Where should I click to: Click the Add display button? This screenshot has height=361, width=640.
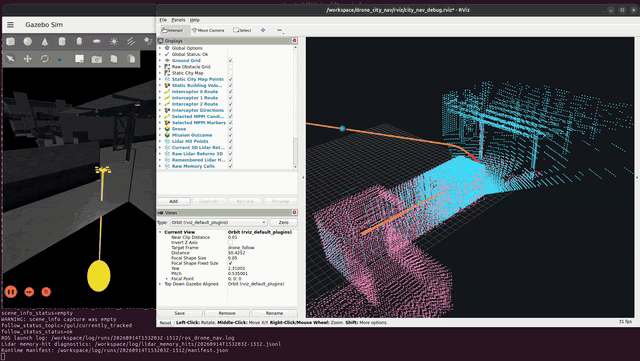[x=173, y=201]
